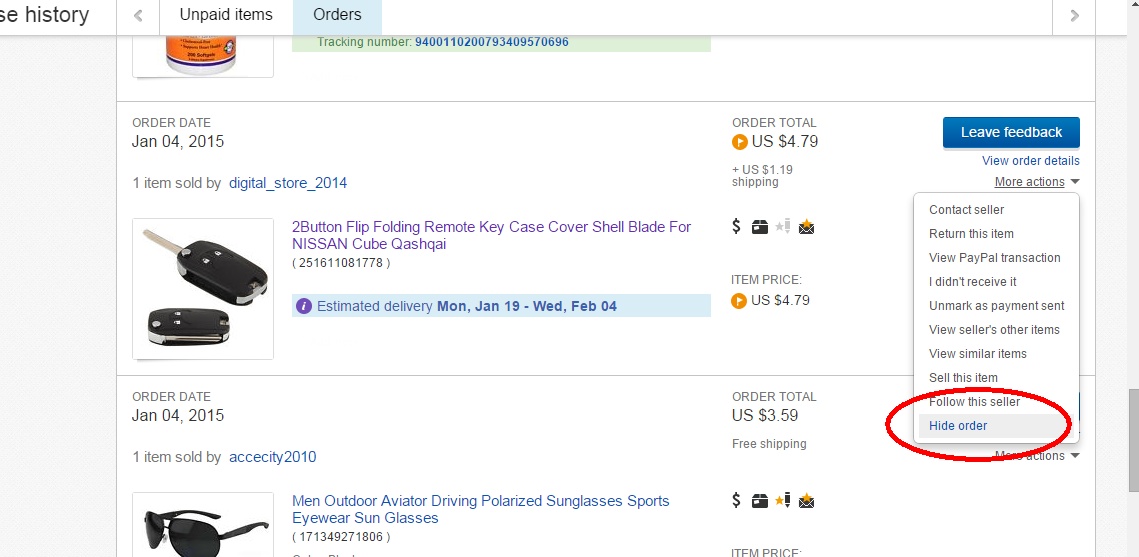This screenshot has width=1139, height=557.
Task: Open the View order details link
Action: (x=1030, y=161)
